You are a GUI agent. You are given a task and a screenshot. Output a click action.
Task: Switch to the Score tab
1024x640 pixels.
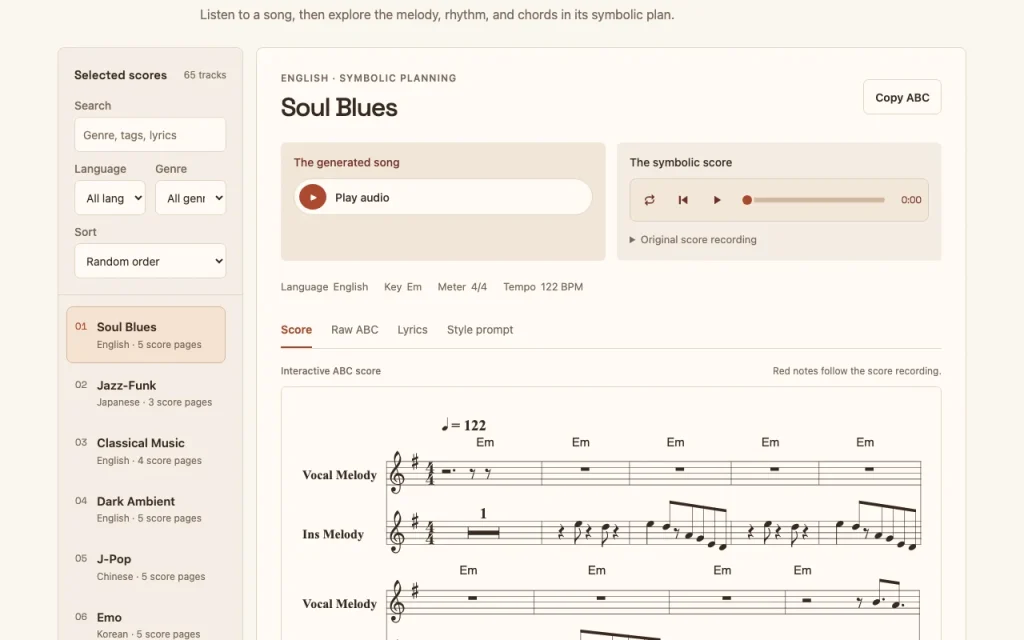296,330
